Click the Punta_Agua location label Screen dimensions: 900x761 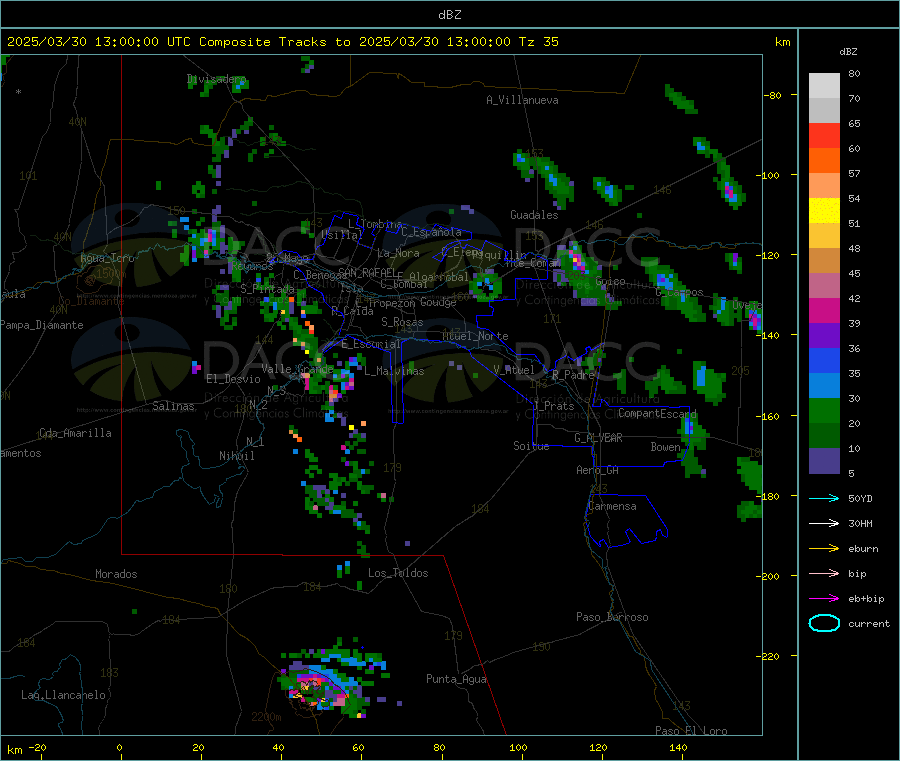tap(456, 679)
